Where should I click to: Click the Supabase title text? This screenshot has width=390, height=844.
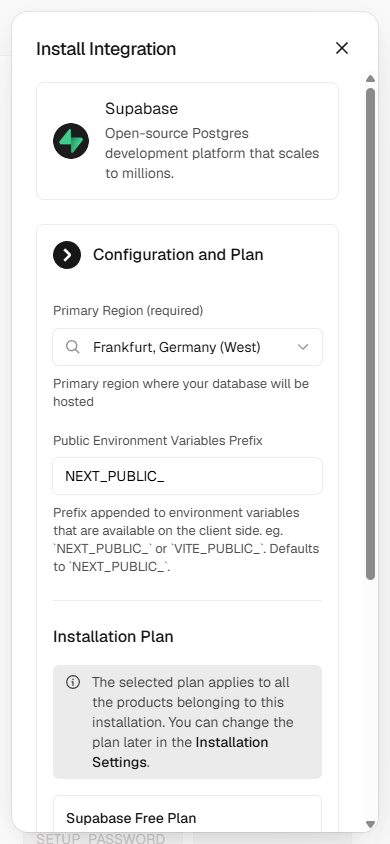coord(141,109)
